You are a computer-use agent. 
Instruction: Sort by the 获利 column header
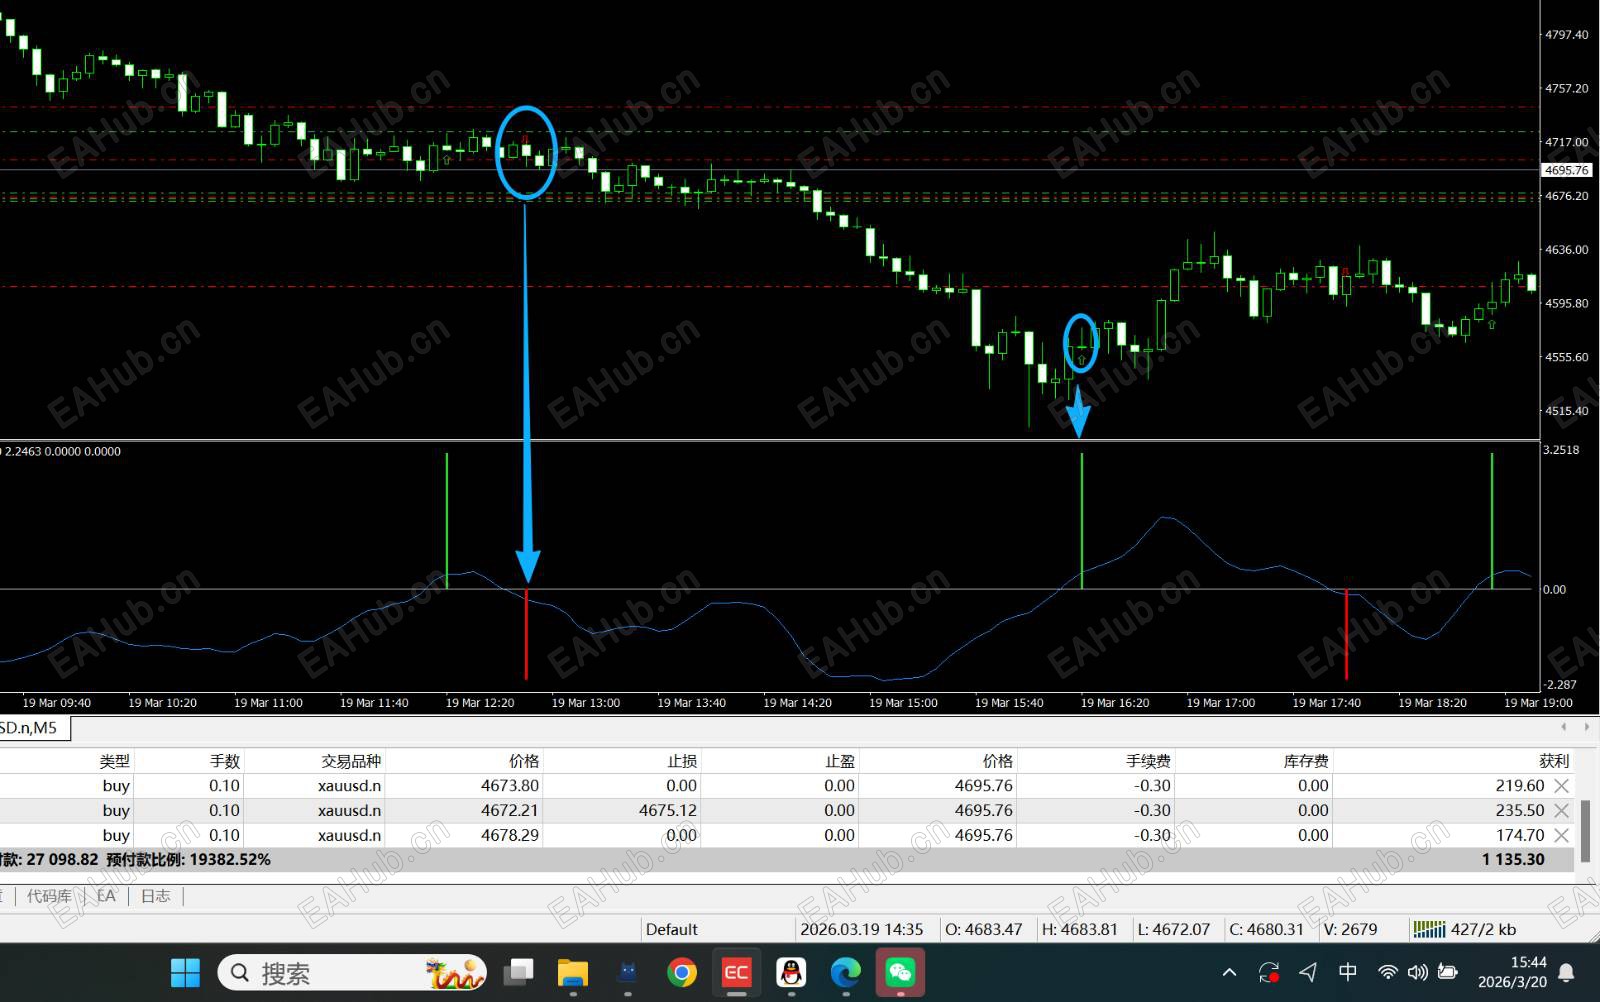(x=1554, y=761)
